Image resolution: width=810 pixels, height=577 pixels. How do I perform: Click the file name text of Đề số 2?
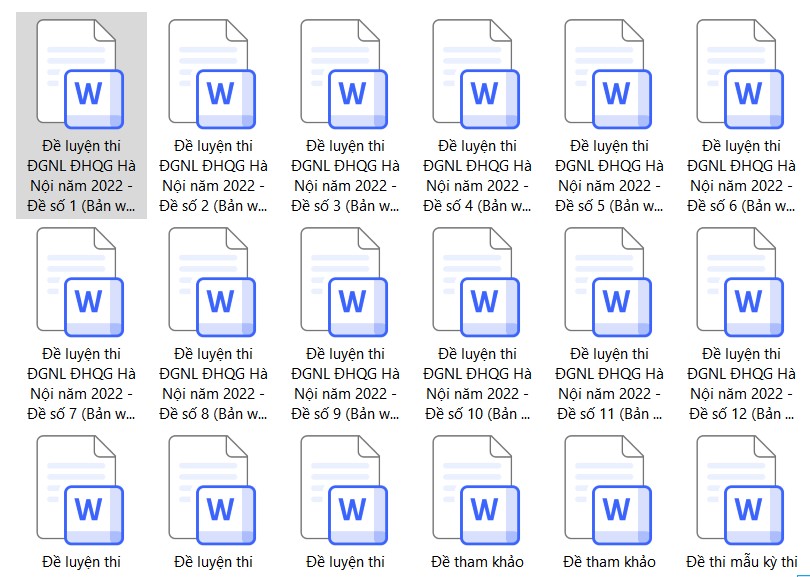point(213,176)
